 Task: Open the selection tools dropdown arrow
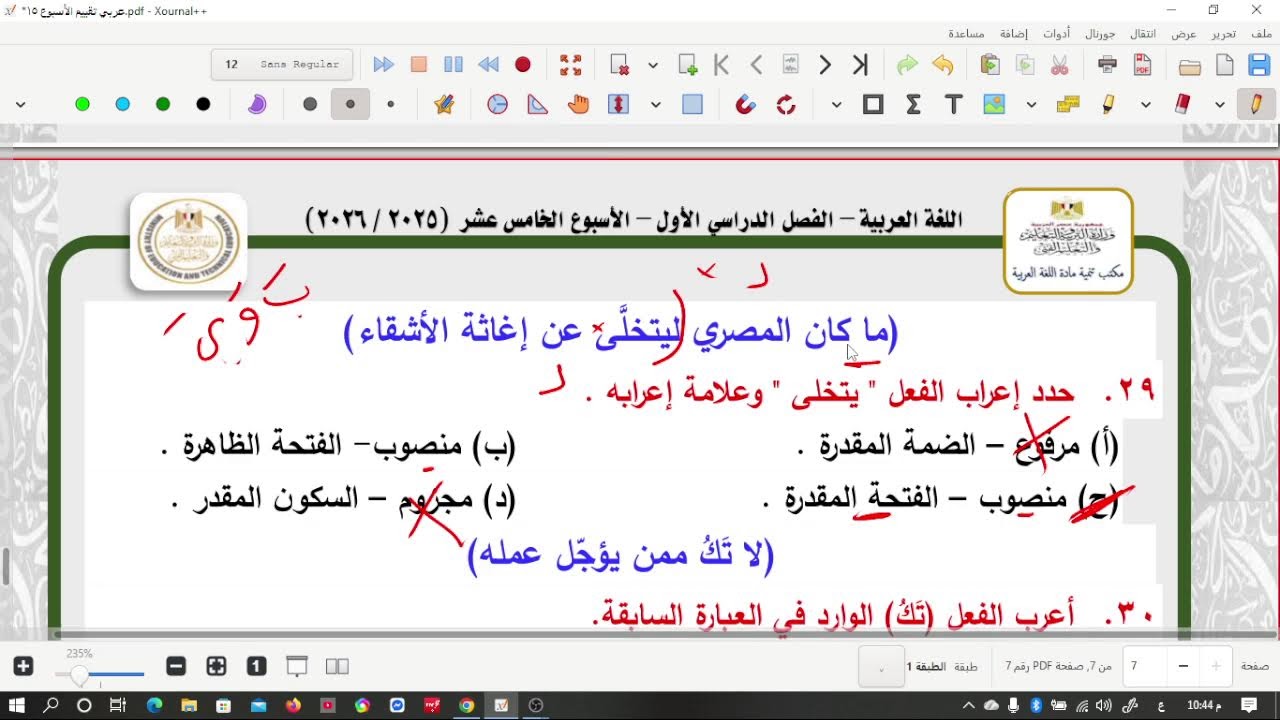tap(655, 104)
